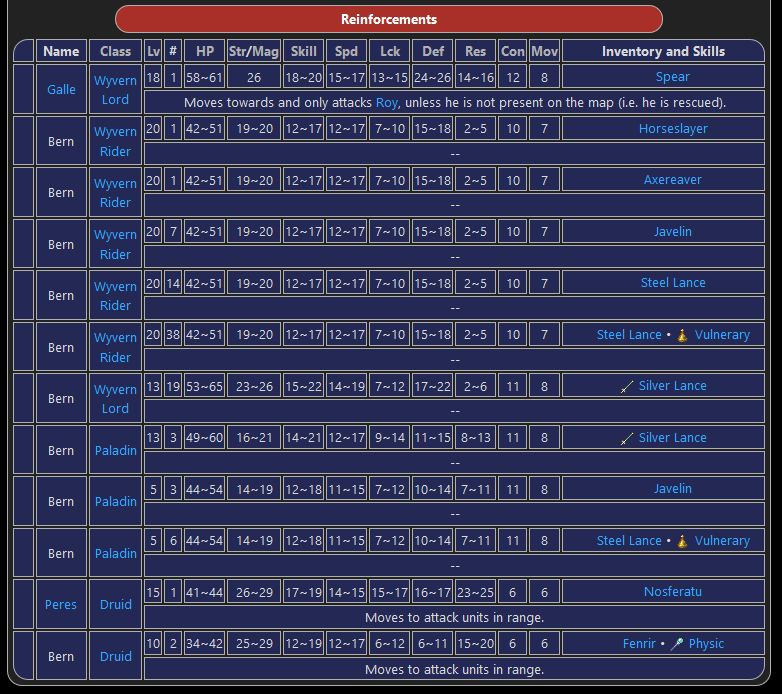Open the Fenrir tome link
Image resolution: width=782 pixels, height=694 pixels.
639,644
